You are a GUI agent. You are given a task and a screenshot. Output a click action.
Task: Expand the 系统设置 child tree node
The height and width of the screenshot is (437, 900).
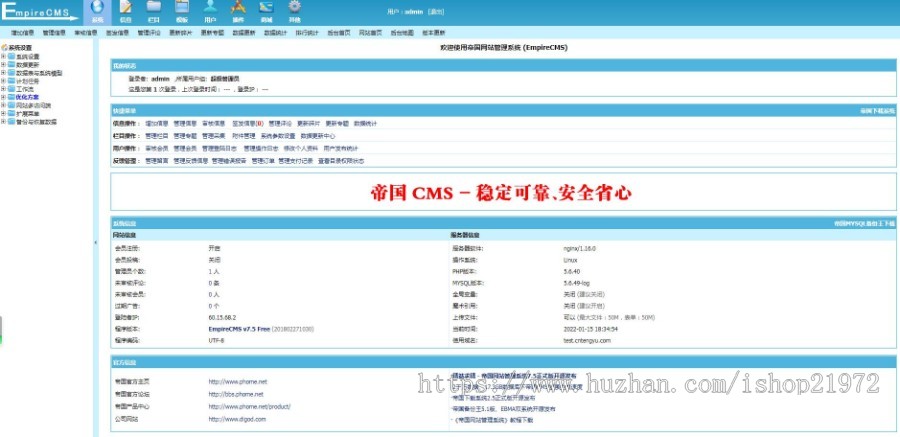[x=3, y=57]
